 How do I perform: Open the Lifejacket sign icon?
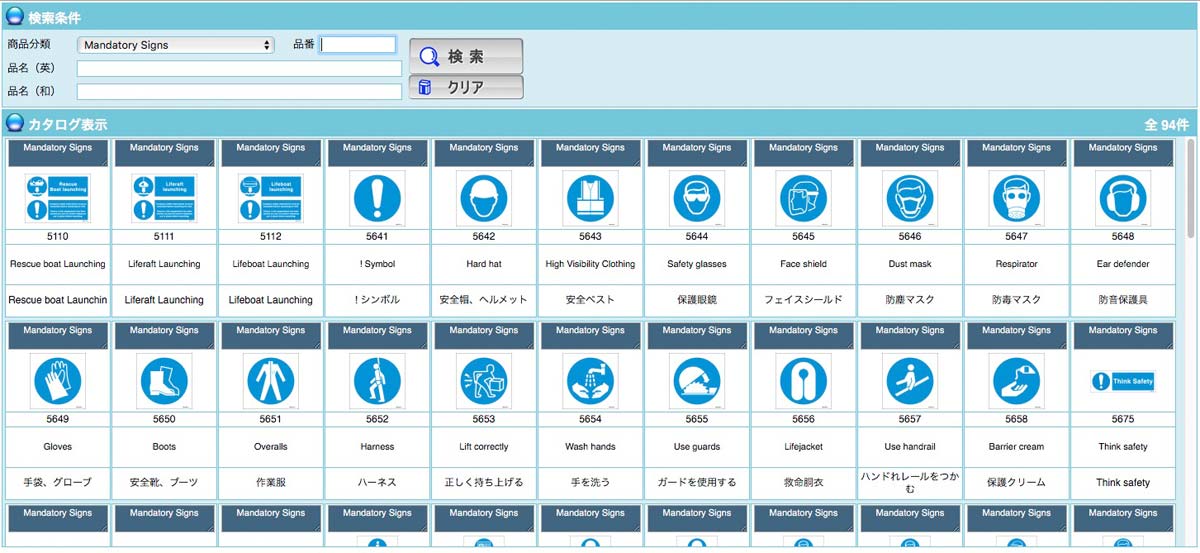[803, 381]
